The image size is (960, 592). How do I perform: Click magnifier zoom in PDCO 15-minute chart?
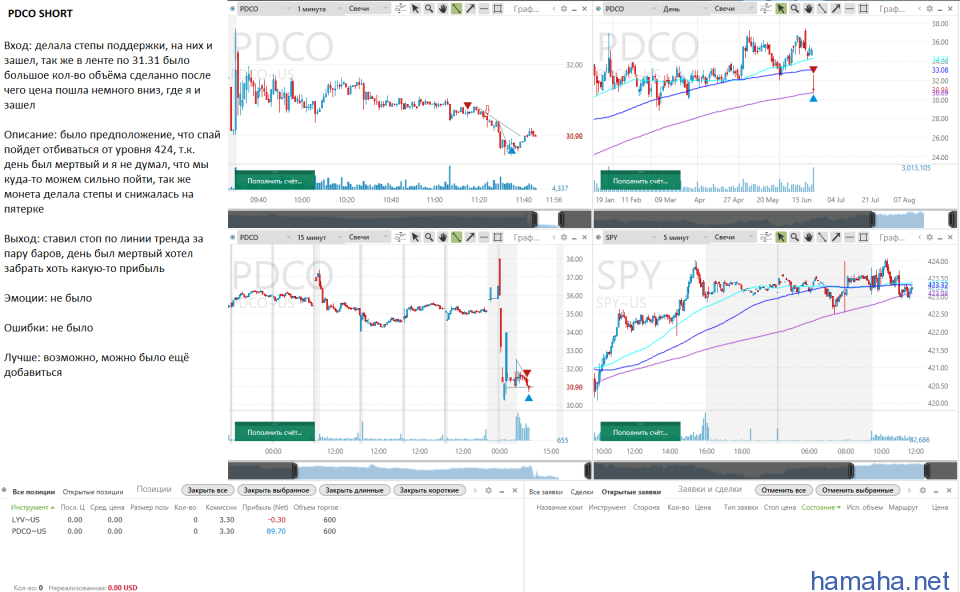coord(429,237)
